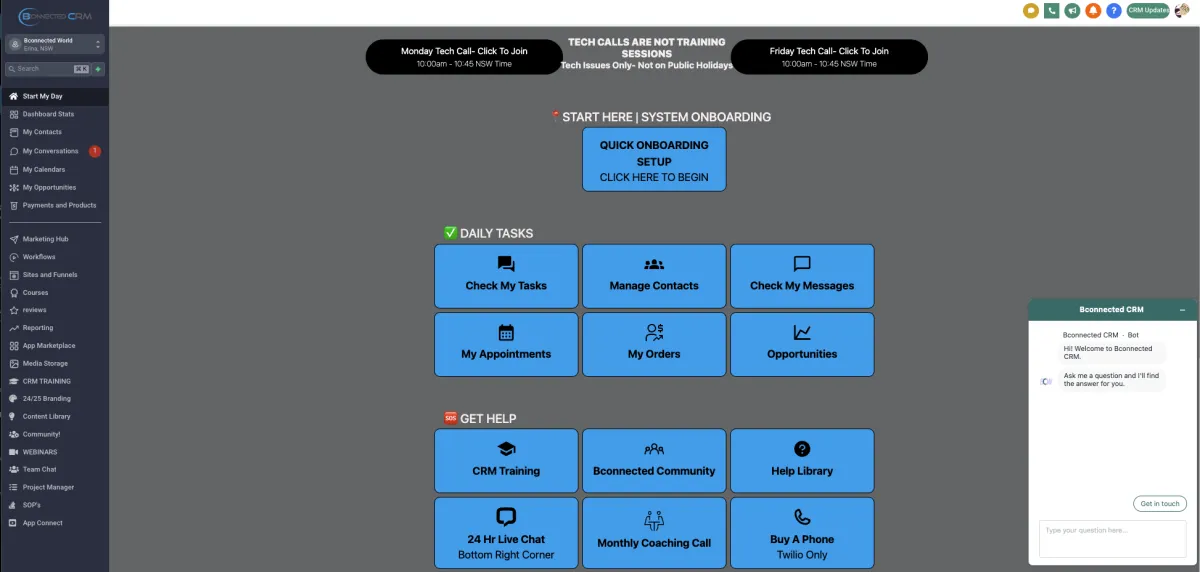This screenshot has width=1200, height=572.
Task: Open the Manage Contacts tile
Action: coord(654,276)
